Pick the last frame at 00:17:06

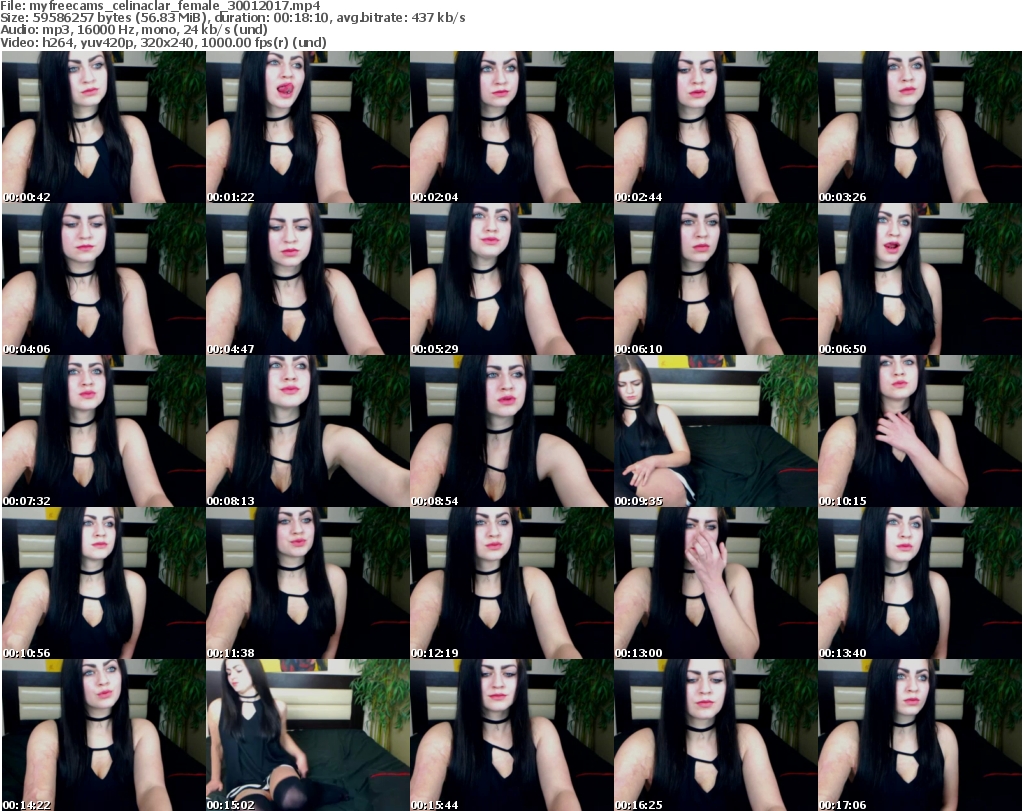tap(920, 735)
